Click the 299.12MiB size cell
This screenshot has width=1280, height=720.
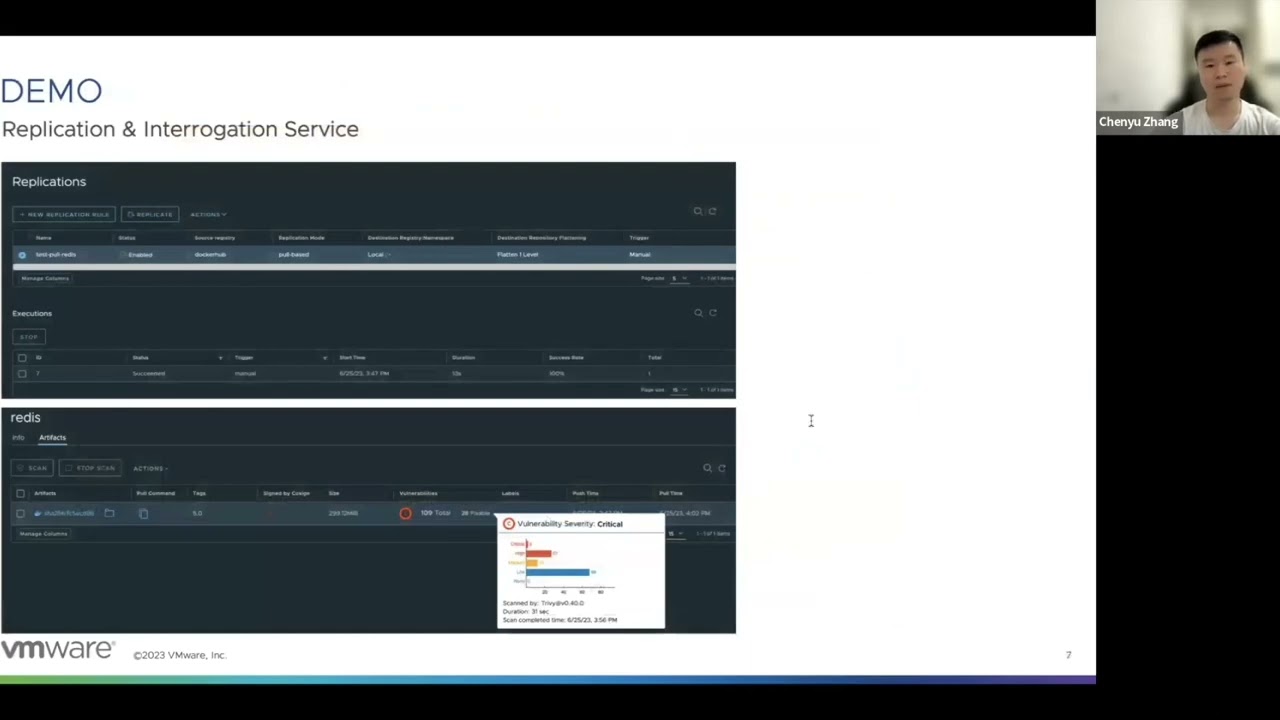click(x=343, y=513)
